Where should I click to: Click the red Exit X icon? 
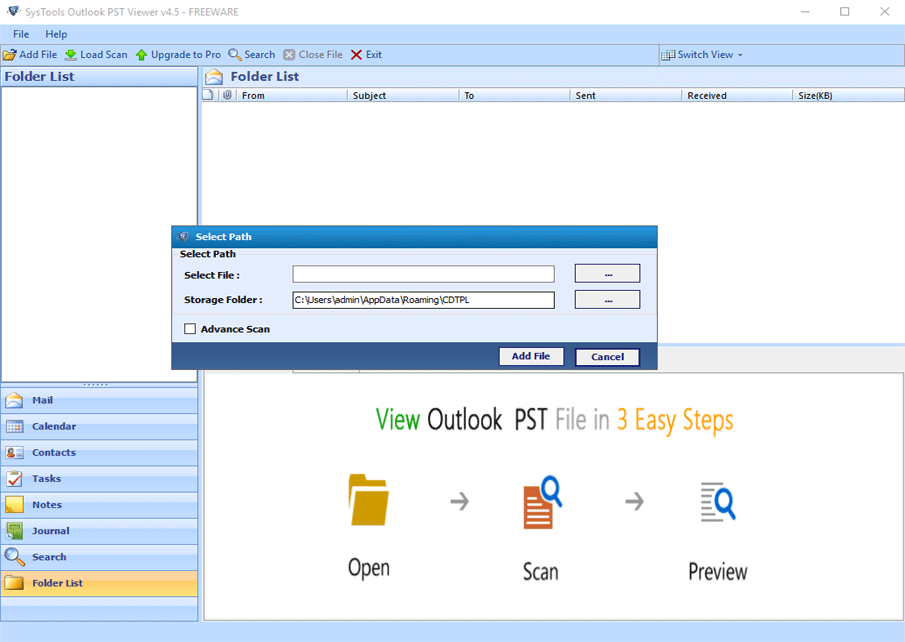pyautogui.click(x=356, y=55)
